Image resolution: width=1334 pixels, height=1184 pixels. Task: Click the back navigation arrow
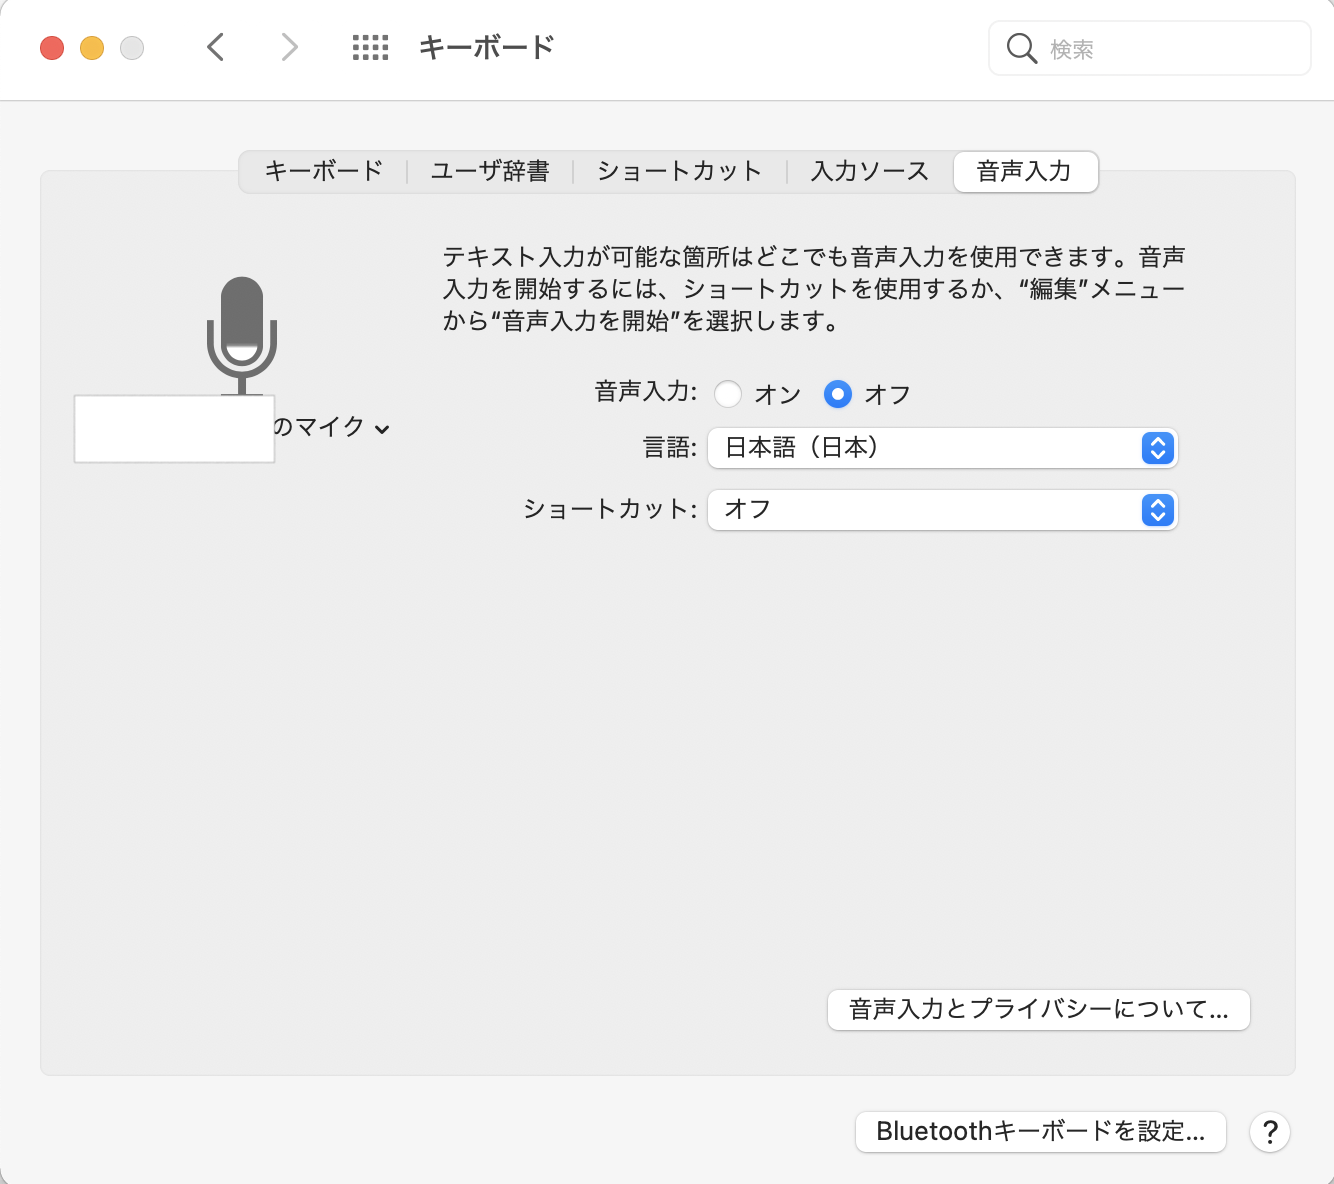(215, 47)
